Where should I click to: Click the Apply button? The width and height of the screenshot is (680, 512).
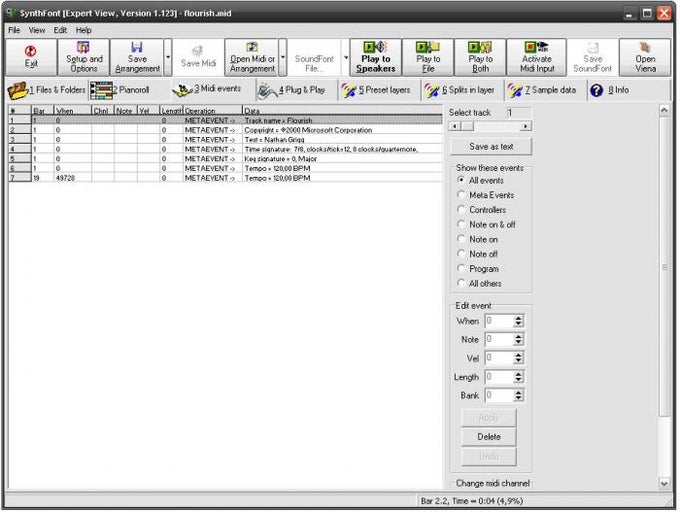[x=489, y=418]
